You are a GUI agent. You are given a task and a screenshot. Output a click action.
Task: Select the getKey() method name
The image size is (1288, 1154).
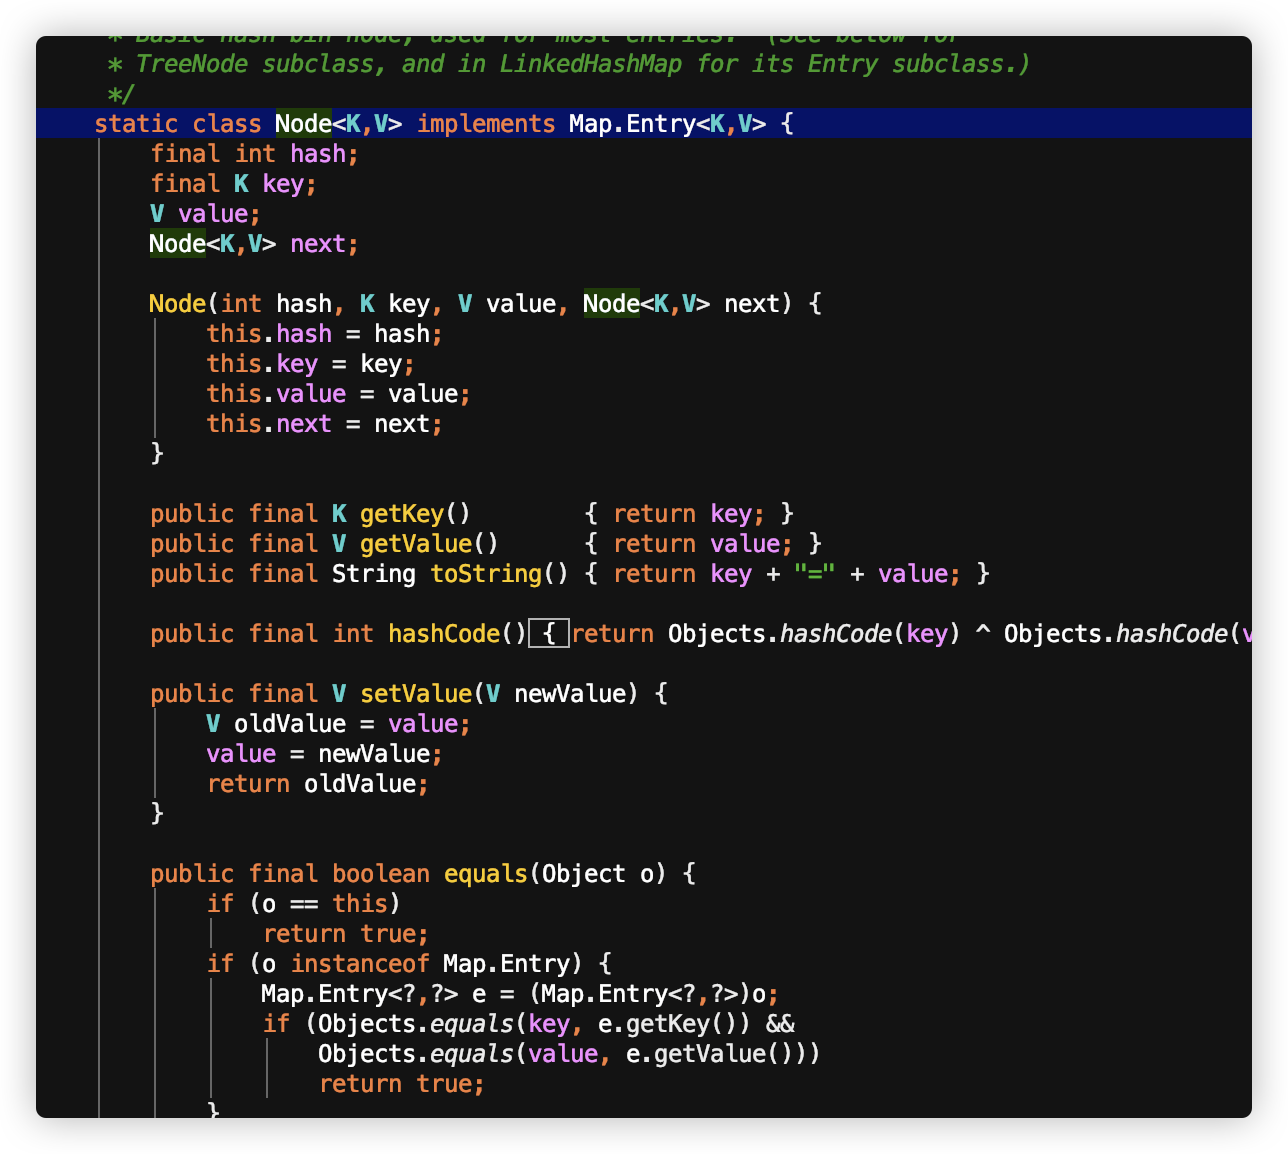pyautogui.click(x=402, y=513)
